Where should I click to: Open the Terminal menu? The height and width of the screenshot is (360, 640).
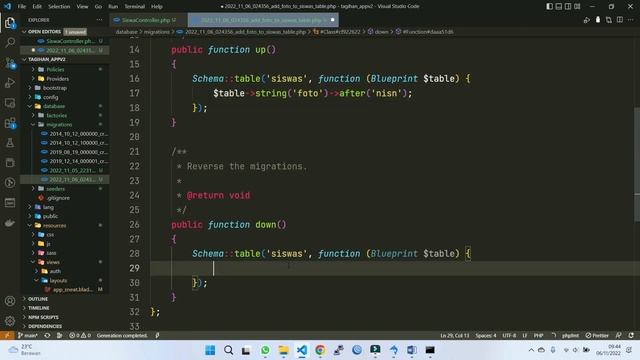pos(134,7)
